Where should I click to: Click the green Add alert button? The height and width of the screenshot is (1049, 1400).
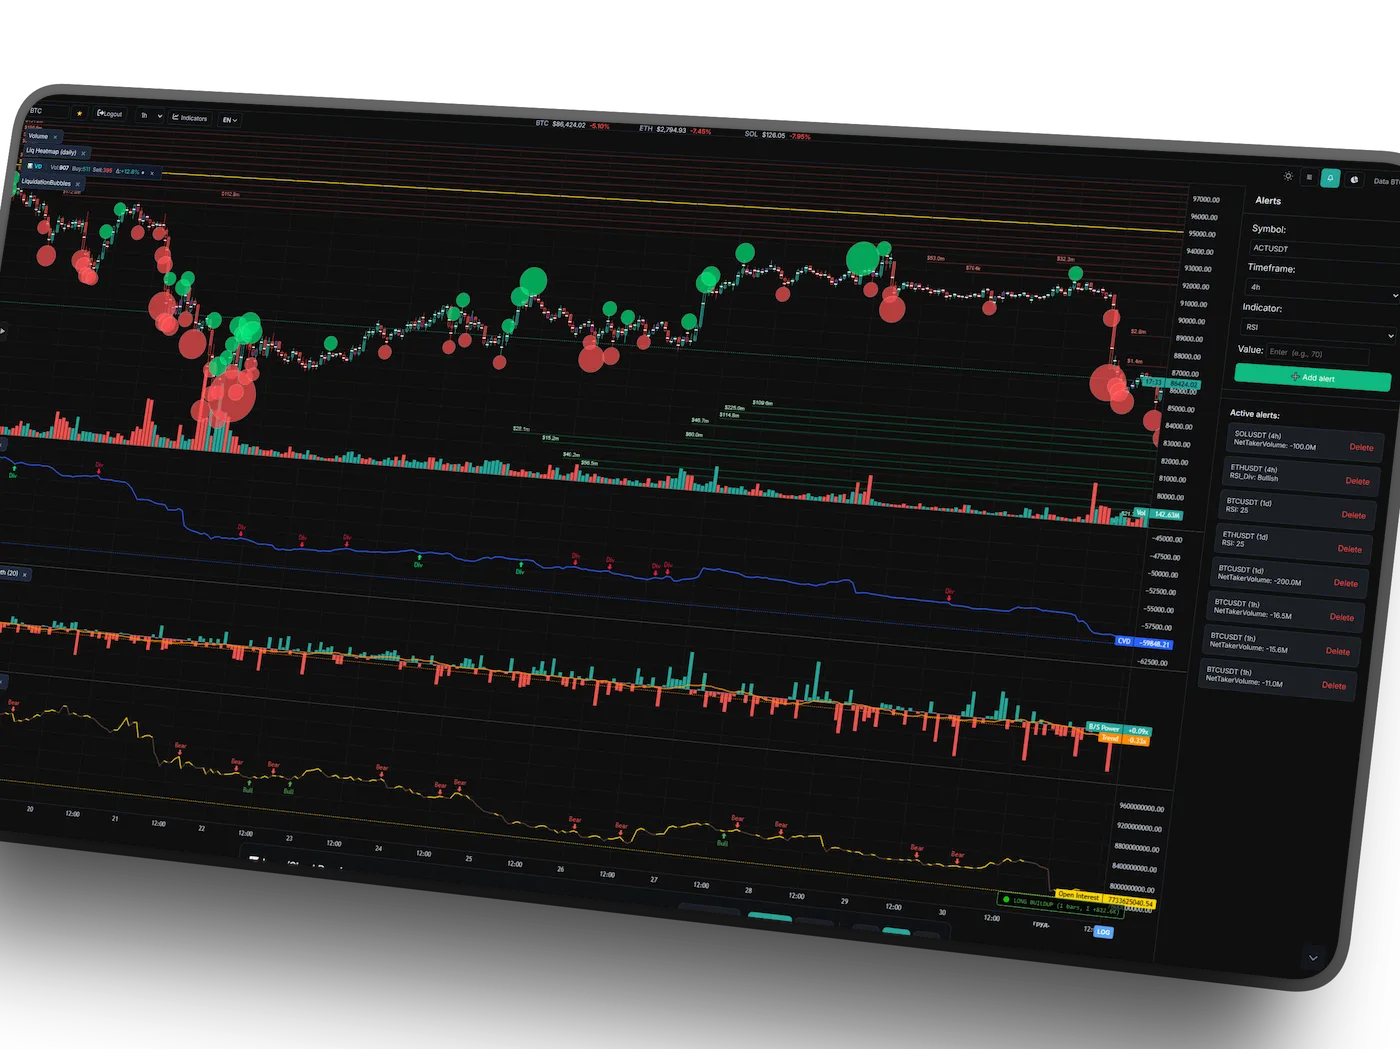(1312, 378)
